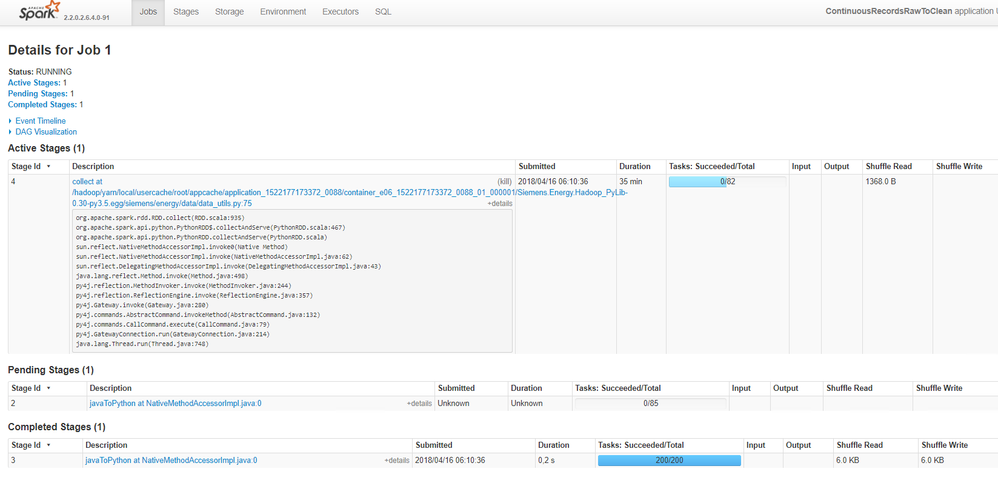Open pending stage javaToPython link
The image size is (998, 483).
coord(176,403)
